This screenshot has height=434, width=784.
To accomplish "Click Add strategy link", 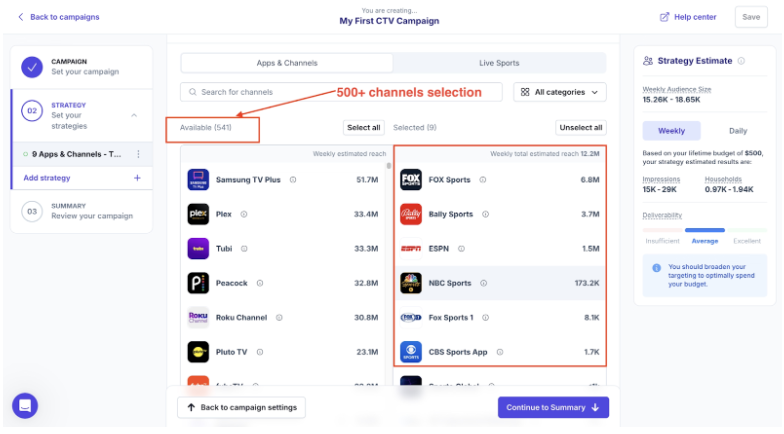I will click(x=47, y=178).
